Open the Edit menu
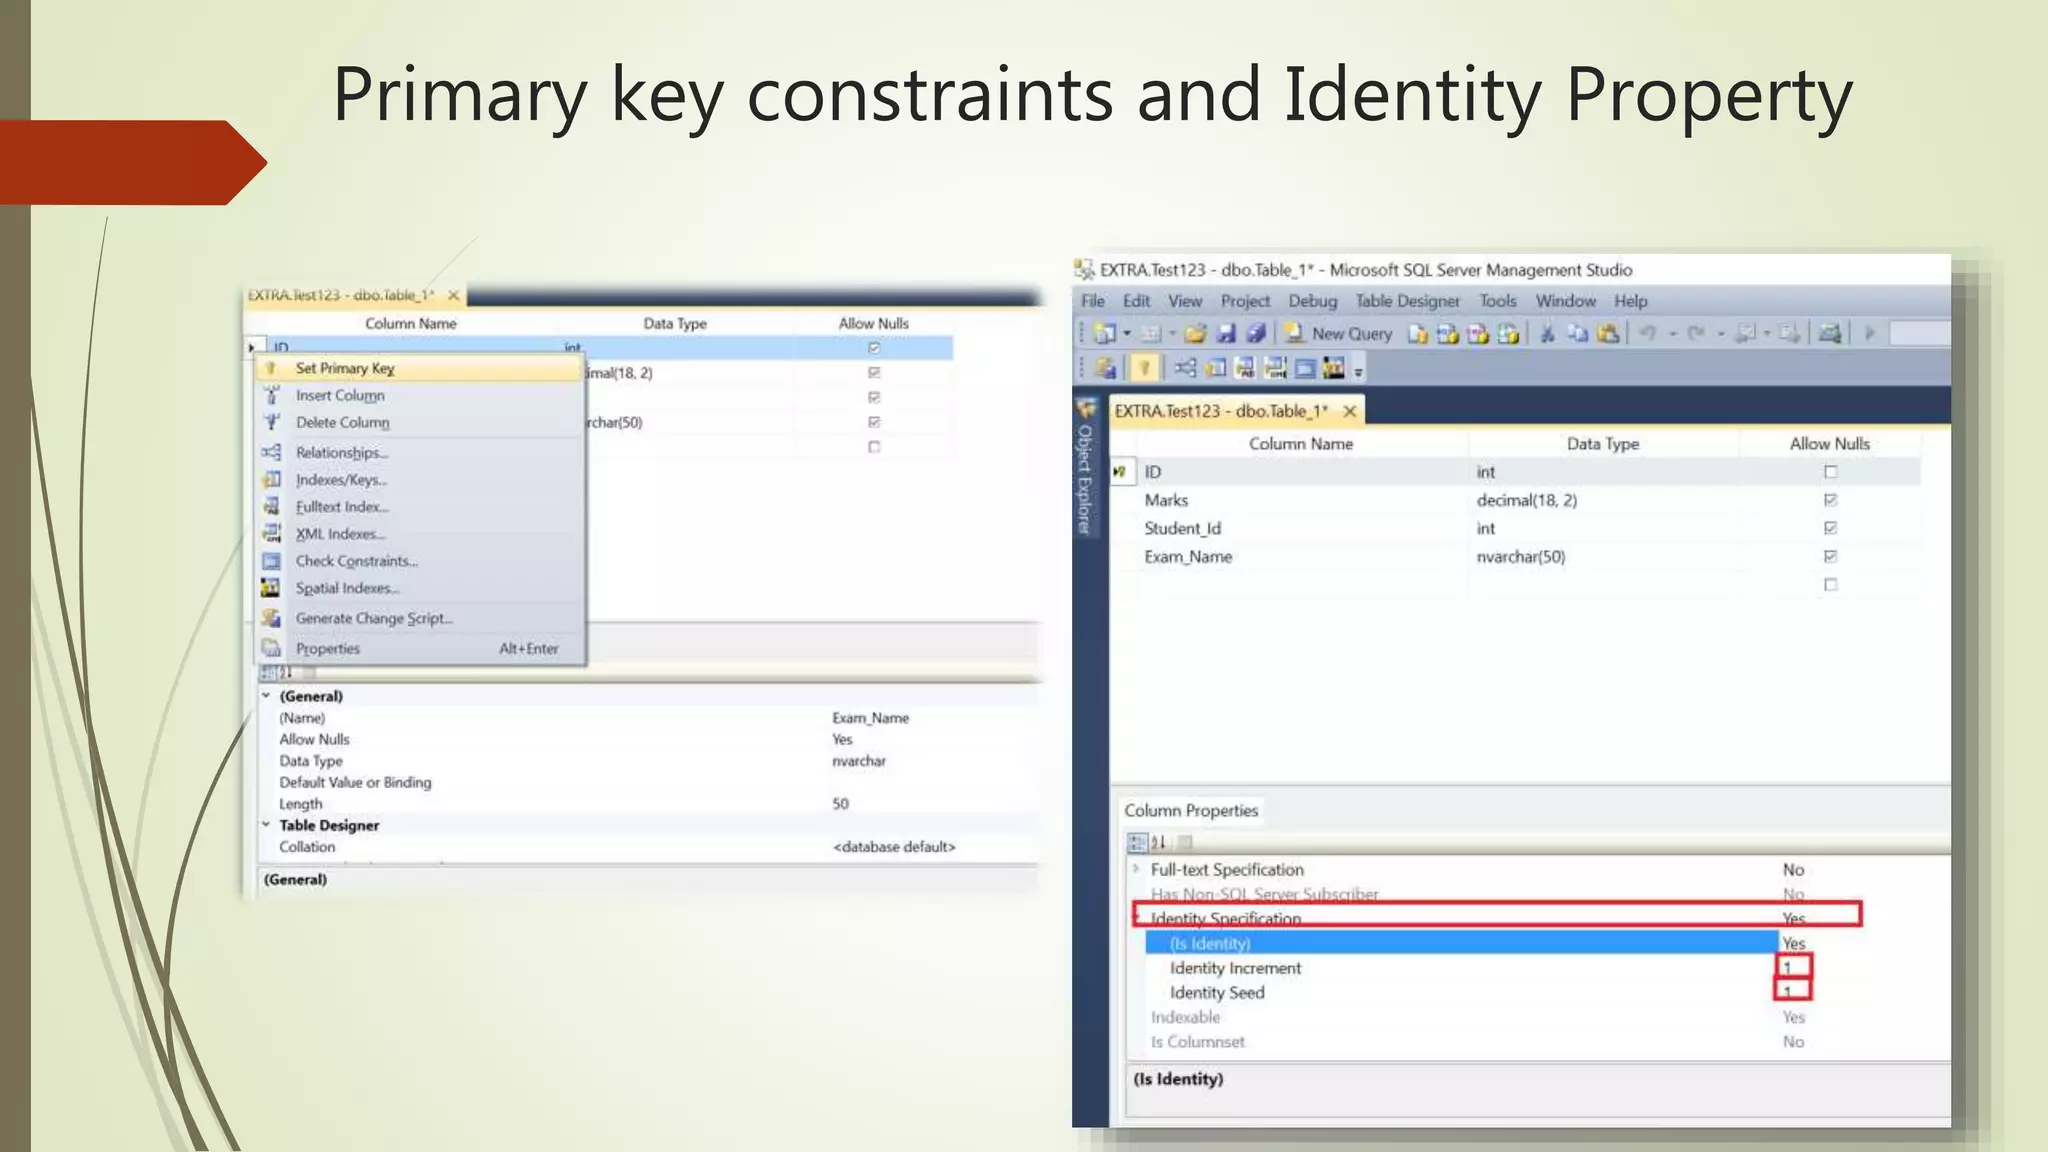The height and width of the screenshot is (1152, 2048). click(x=1136, y=301)
